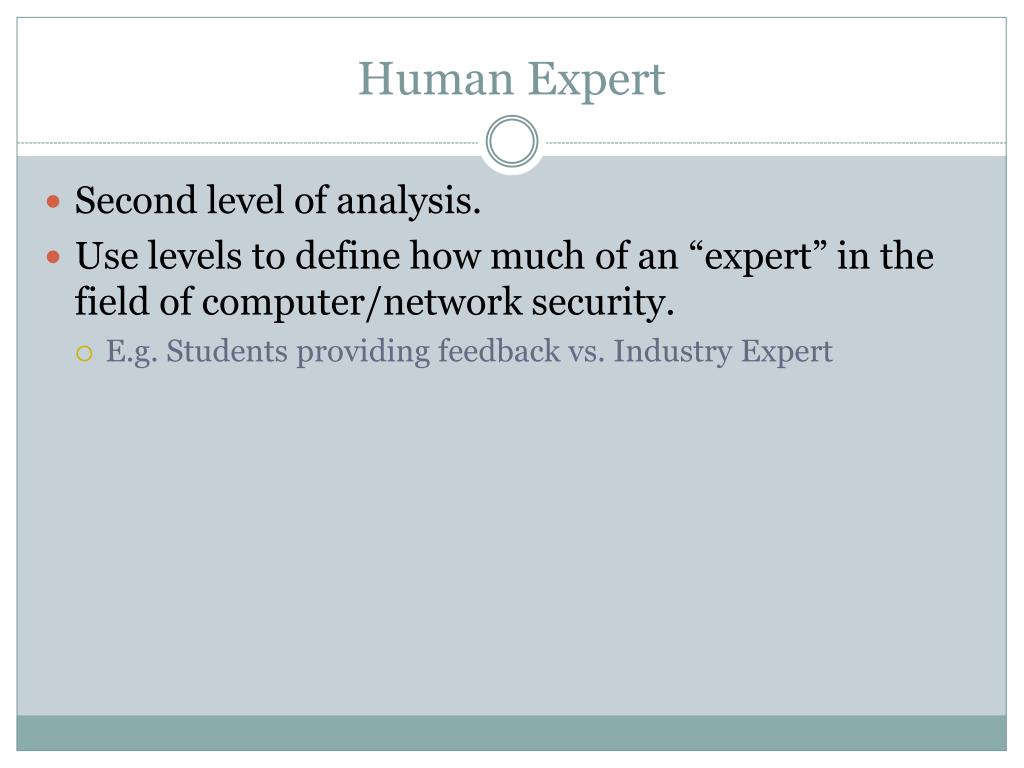Click the line starting "Use levels to define"
Screen dimensions: 1024x768
[504, 255]
